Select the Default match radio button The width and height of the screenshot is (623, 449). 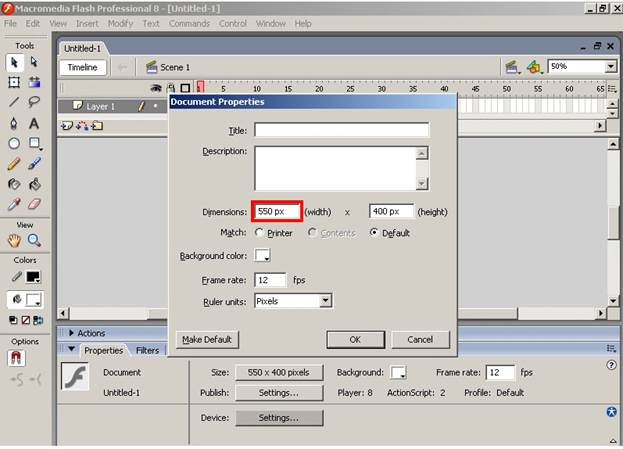pos(373,232)
